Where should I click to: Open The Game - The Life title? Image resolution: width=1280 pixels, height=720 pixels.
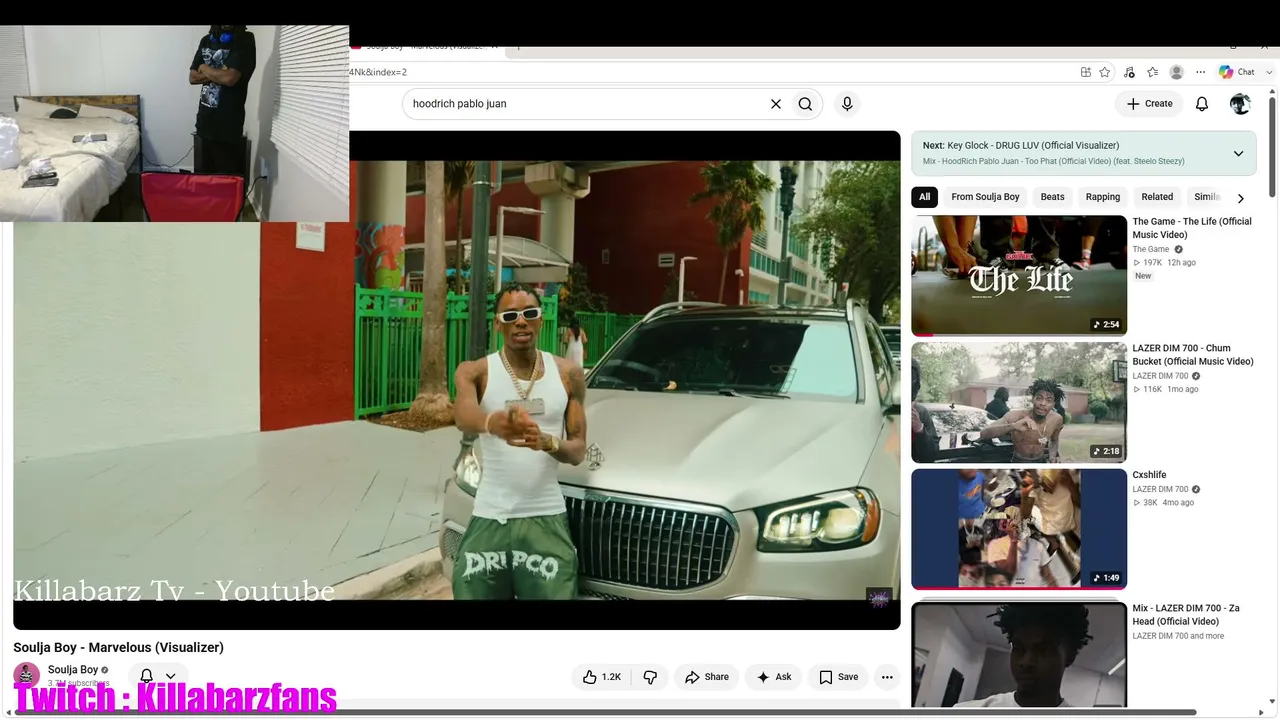point(1192,228)
